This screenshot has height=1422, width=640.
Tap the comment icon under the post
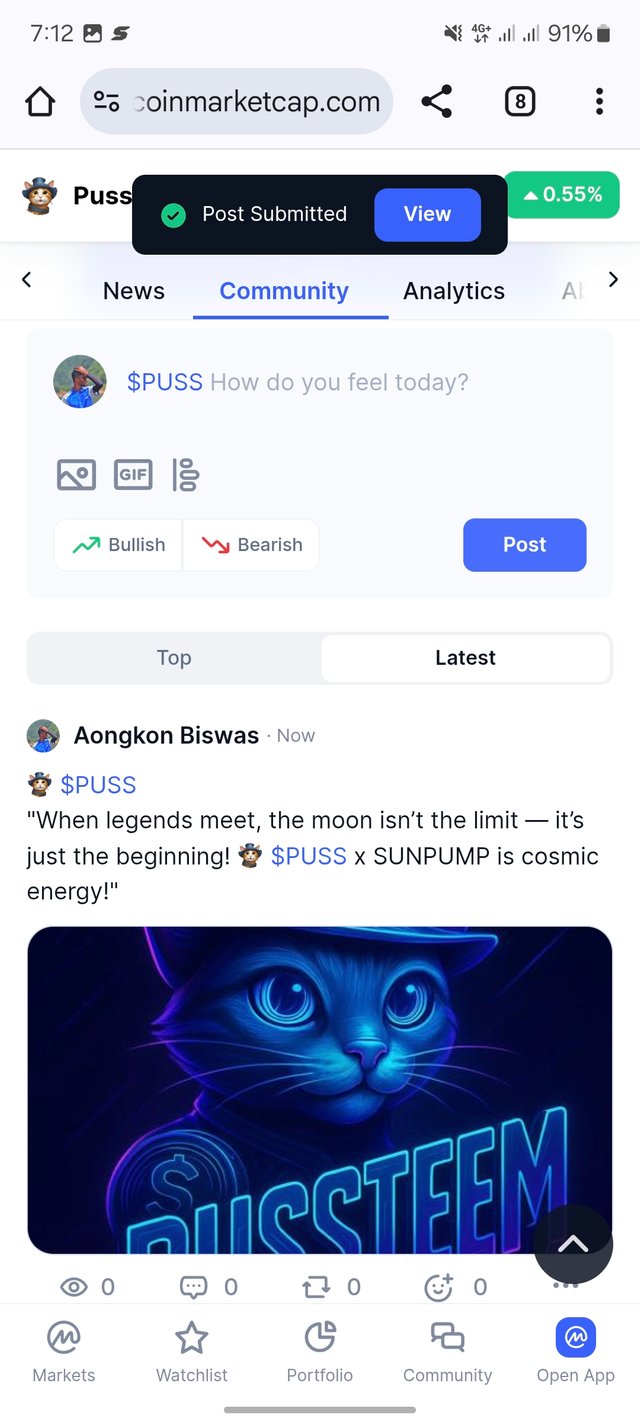pyautogui.click(x=193, y=1287)
